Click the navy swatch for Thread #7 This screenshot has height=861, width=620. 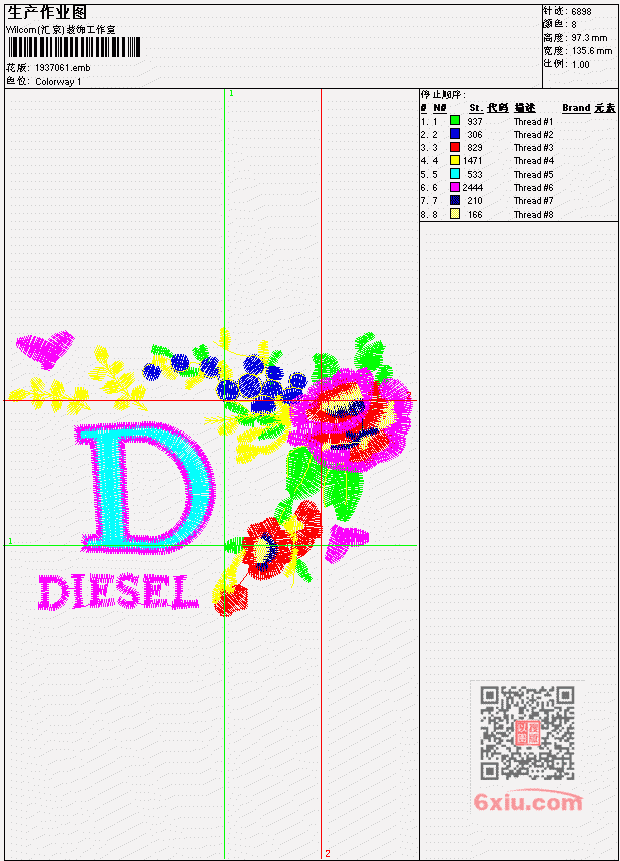point(455,200)
